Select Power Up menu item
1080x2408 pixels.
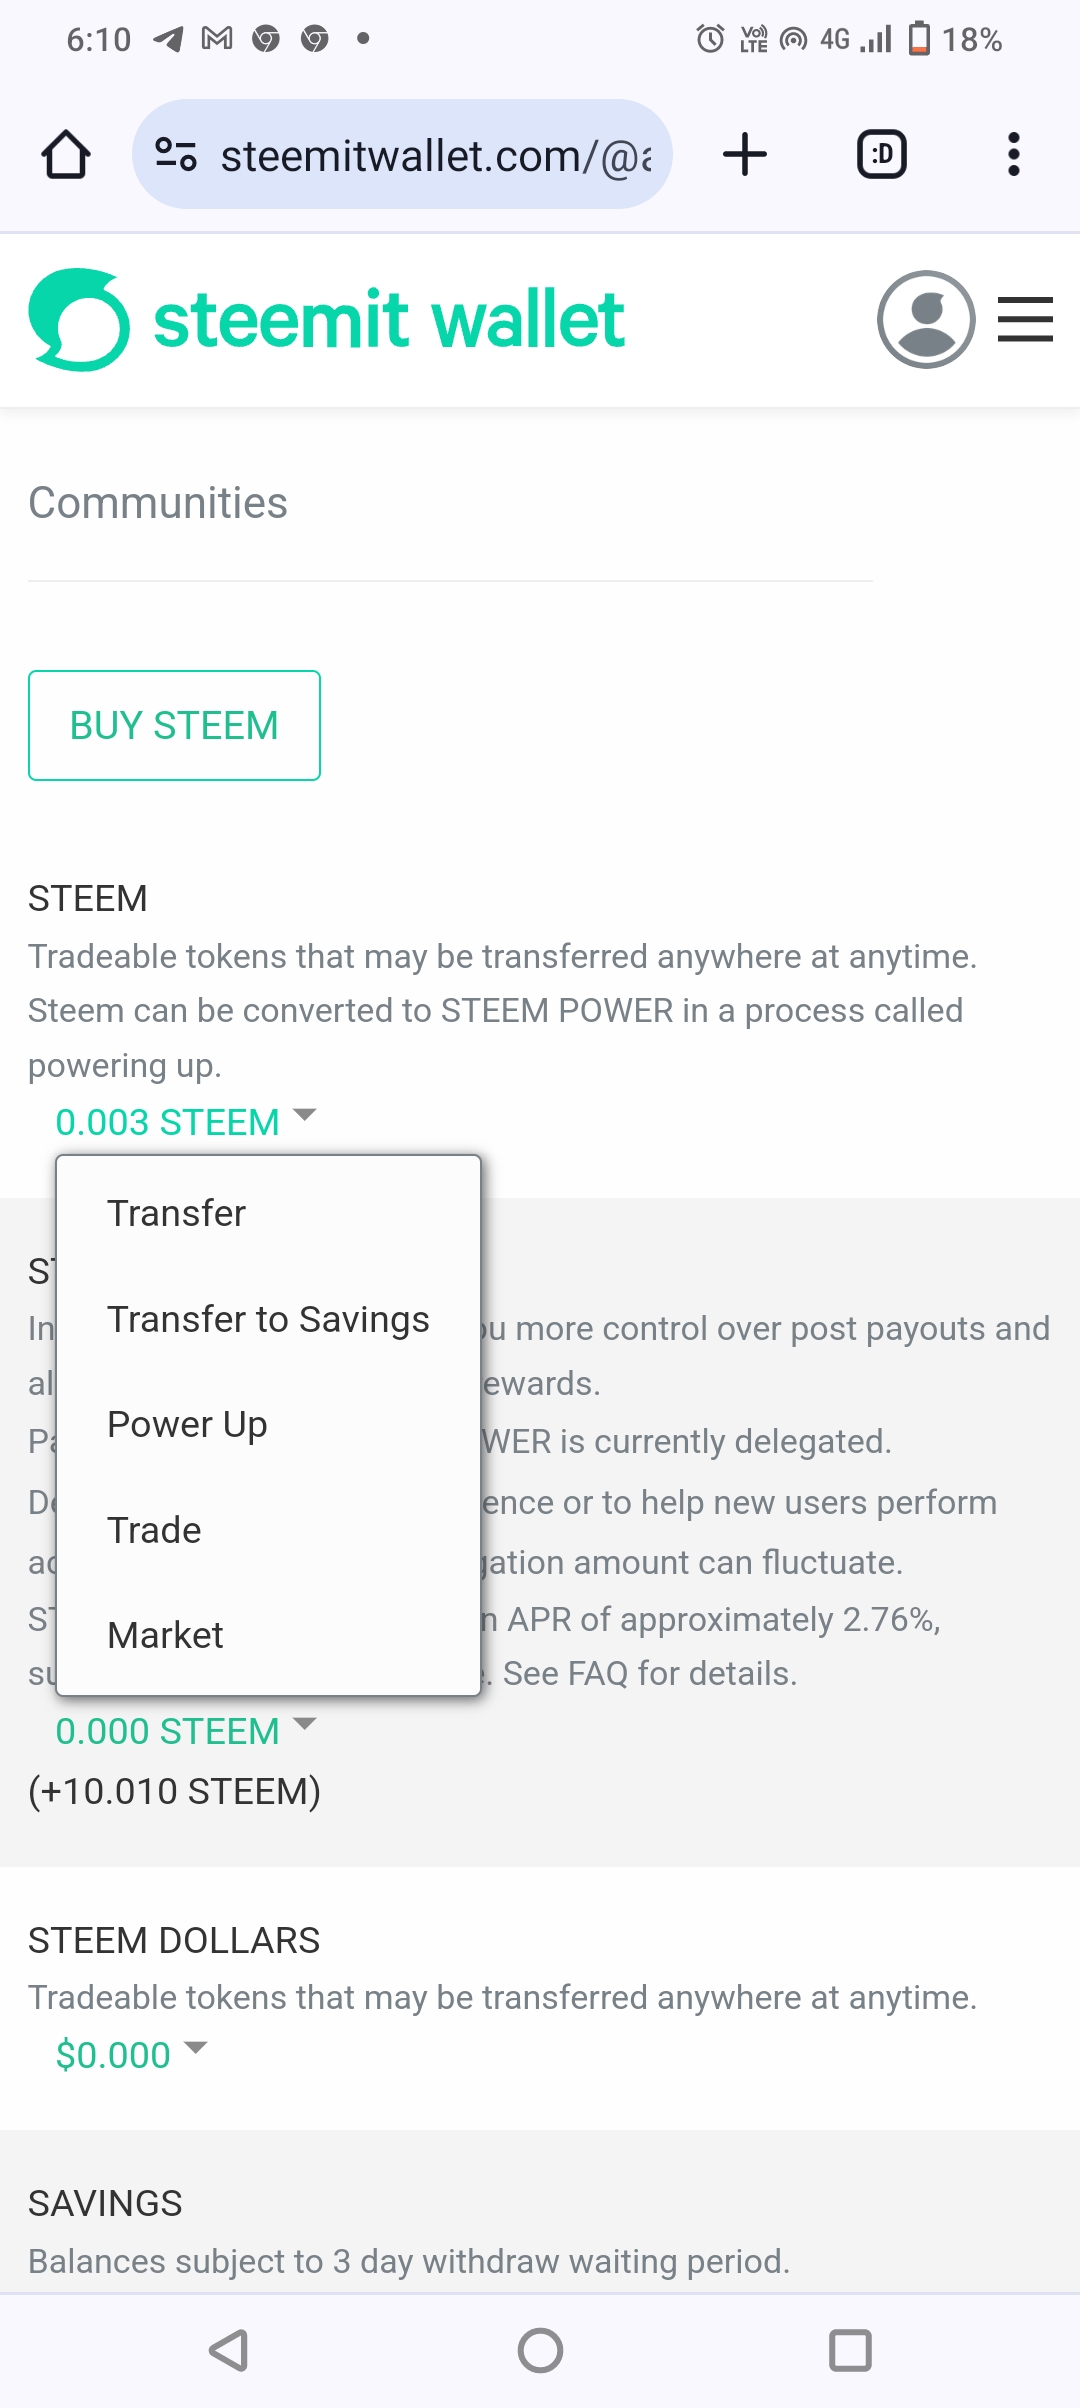[x=187, y=1424]
